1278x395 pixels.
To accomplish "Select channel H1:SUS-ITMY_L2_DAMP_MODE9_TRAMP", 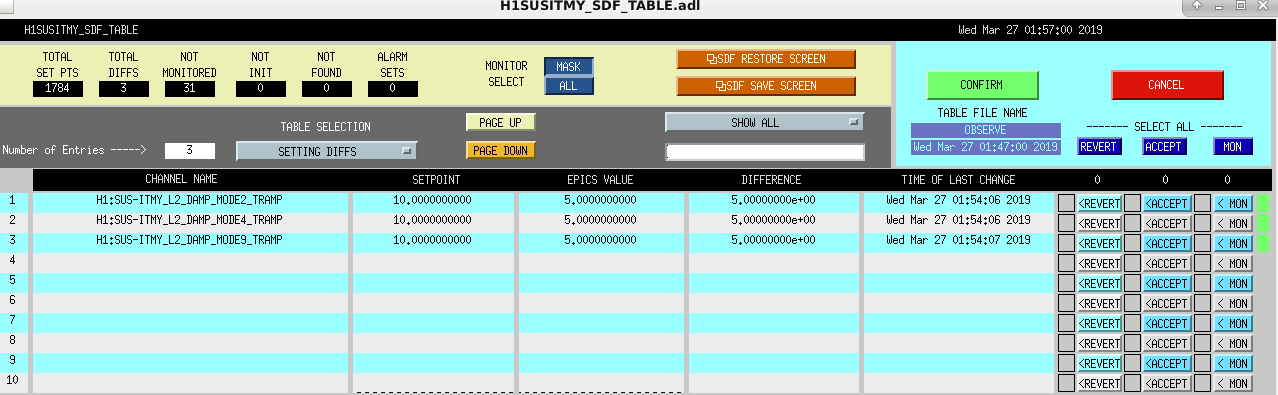I will pyautogui.click(x=189, y=240).
